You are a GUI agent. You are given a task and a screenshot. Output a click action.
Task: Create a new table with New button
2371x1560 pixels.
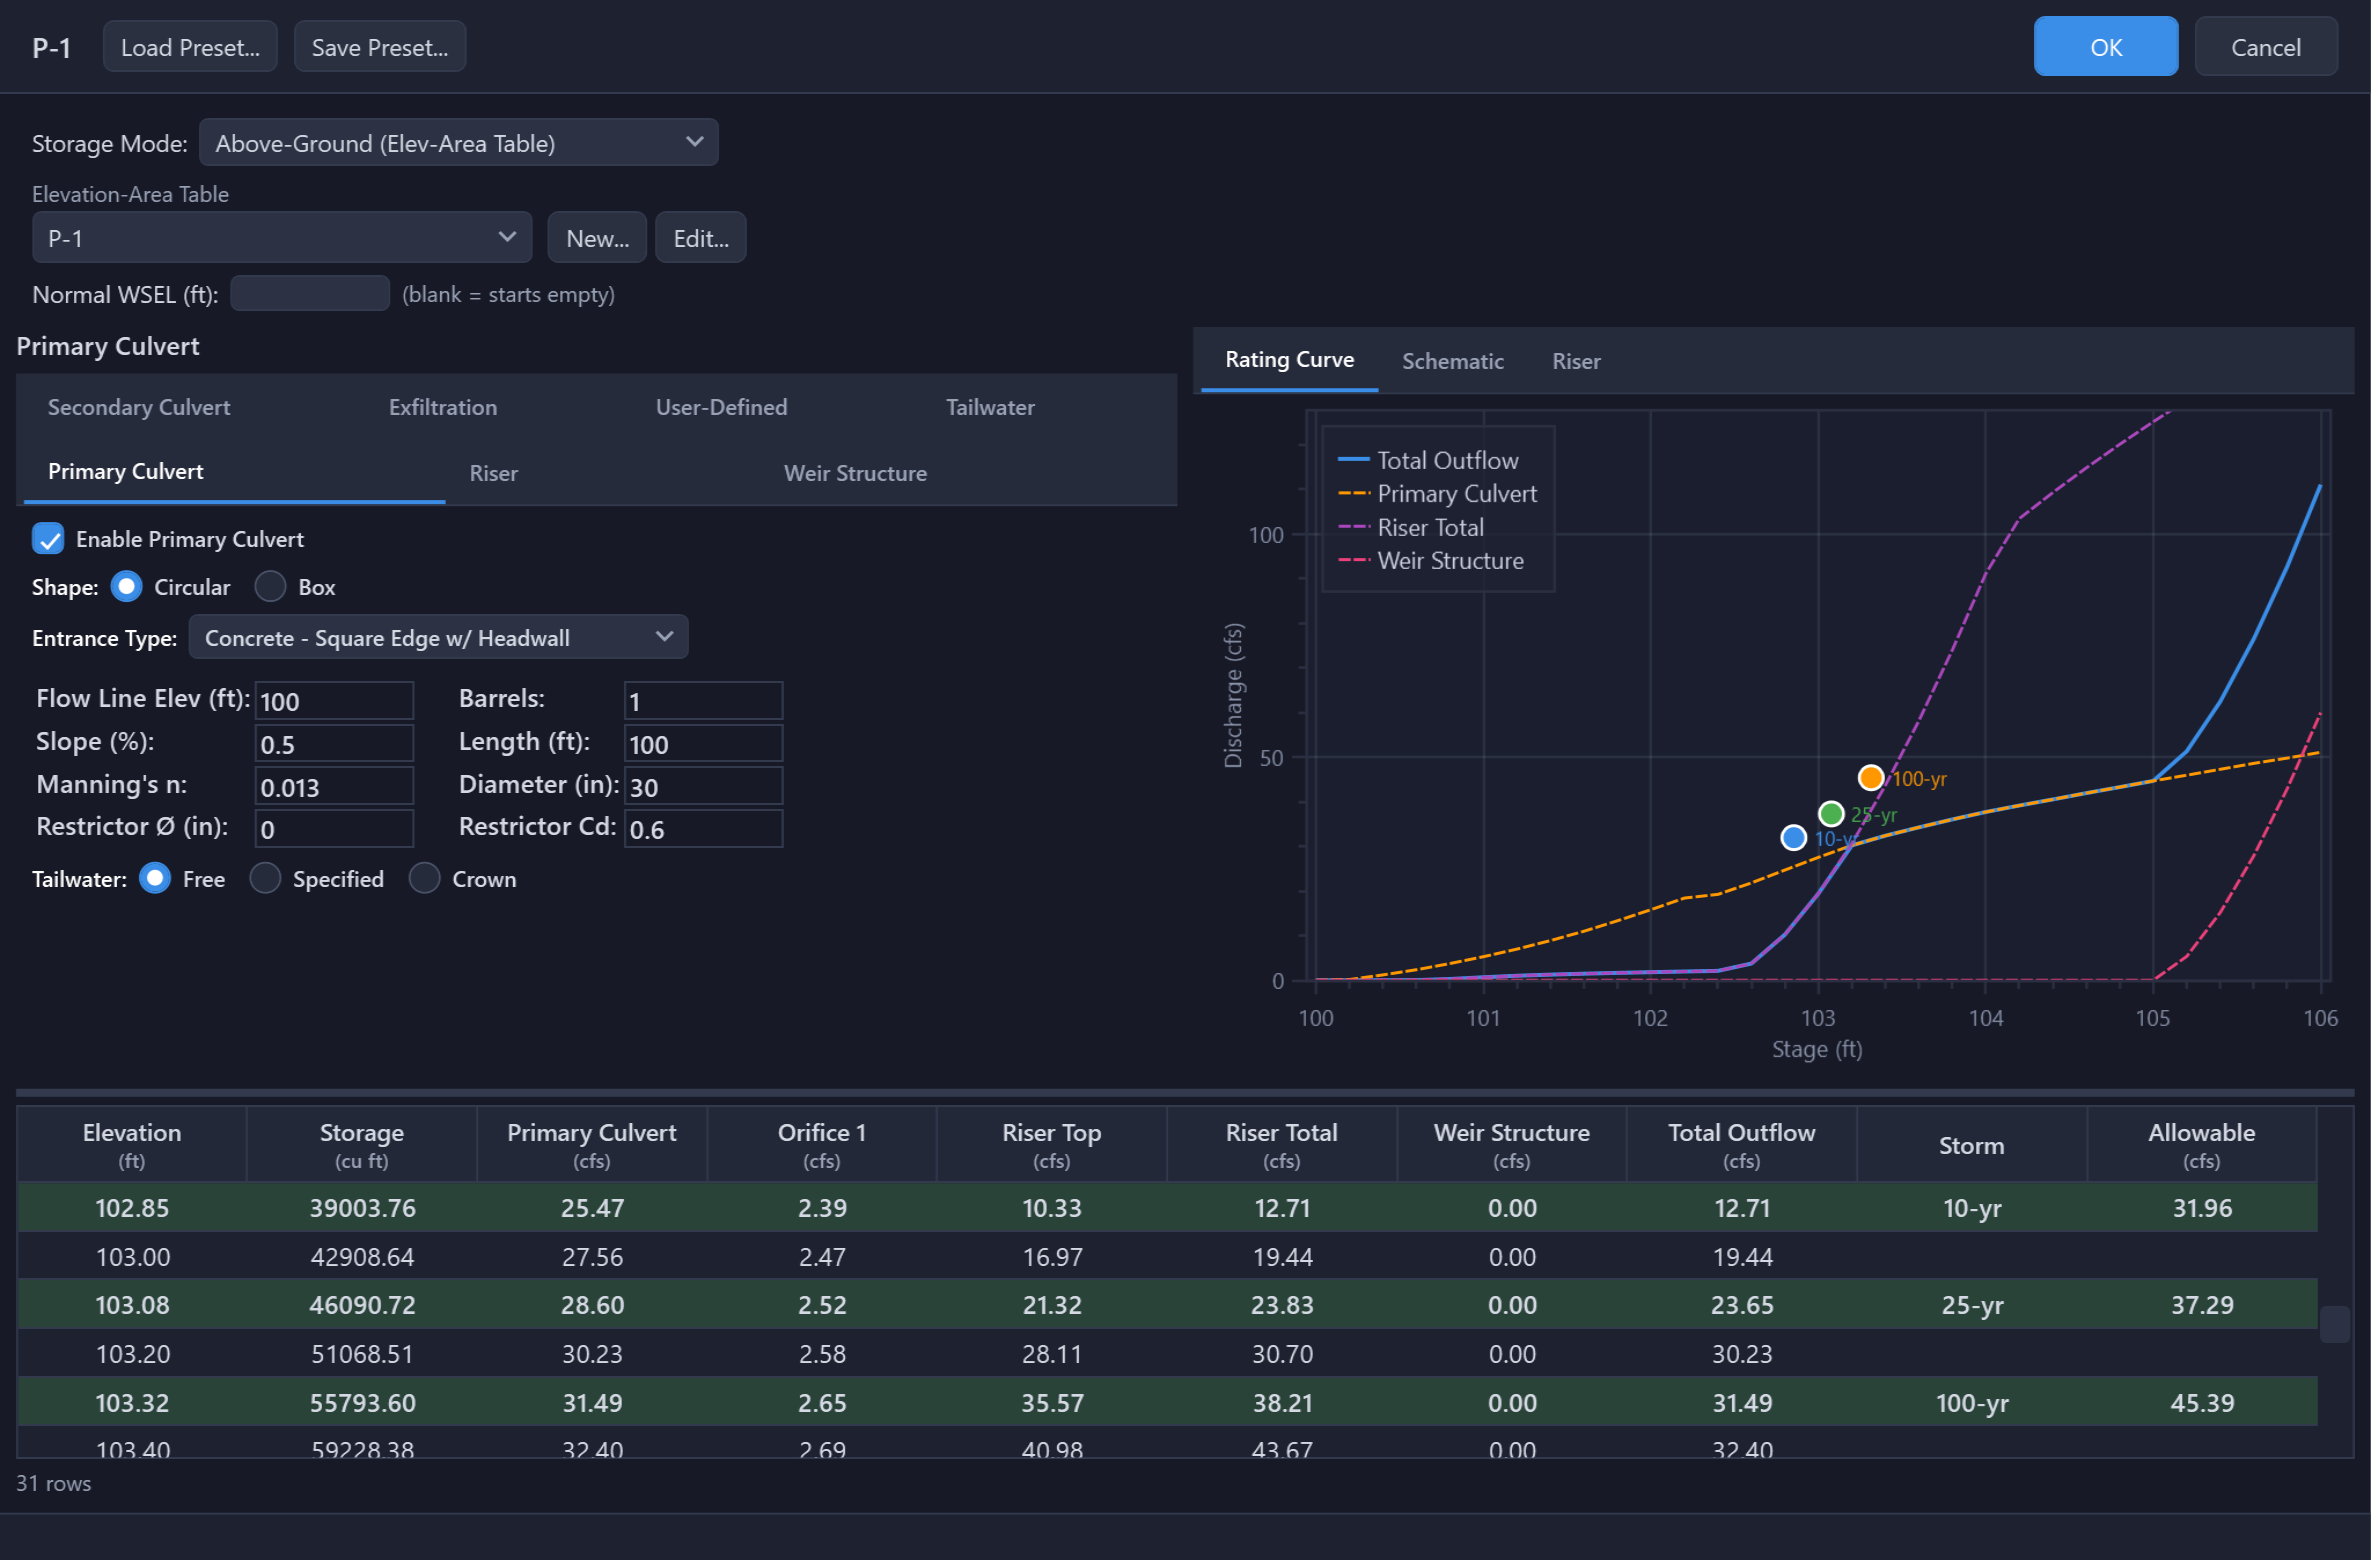pos(597,238)
